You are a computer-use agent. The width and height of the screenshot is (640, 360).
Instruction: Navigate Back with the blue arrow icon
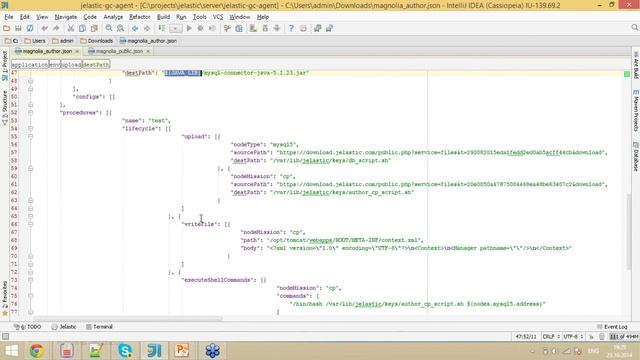click(x=135, y=28)
